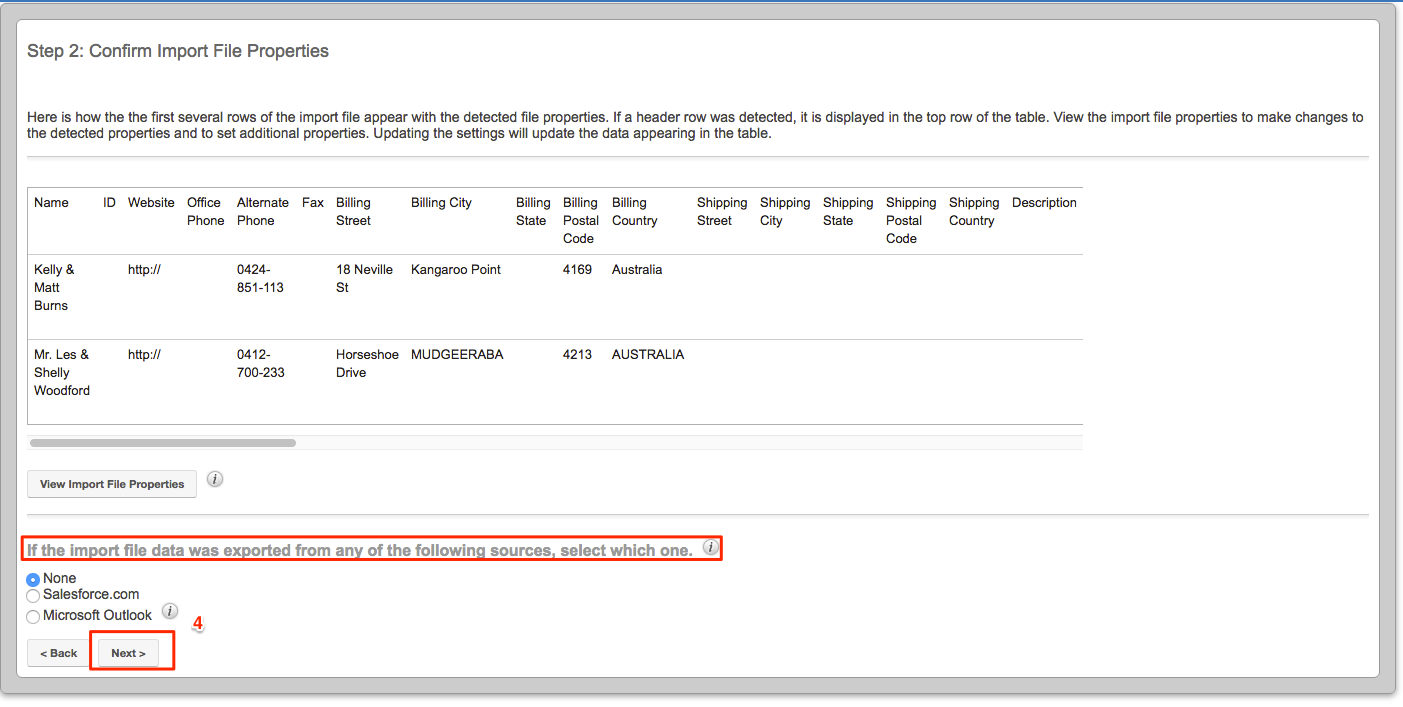Viewport: 1403px width, 707px height.
Task: Click the horizontal scrollbar under the table
Action: click(x=163, y=442)
